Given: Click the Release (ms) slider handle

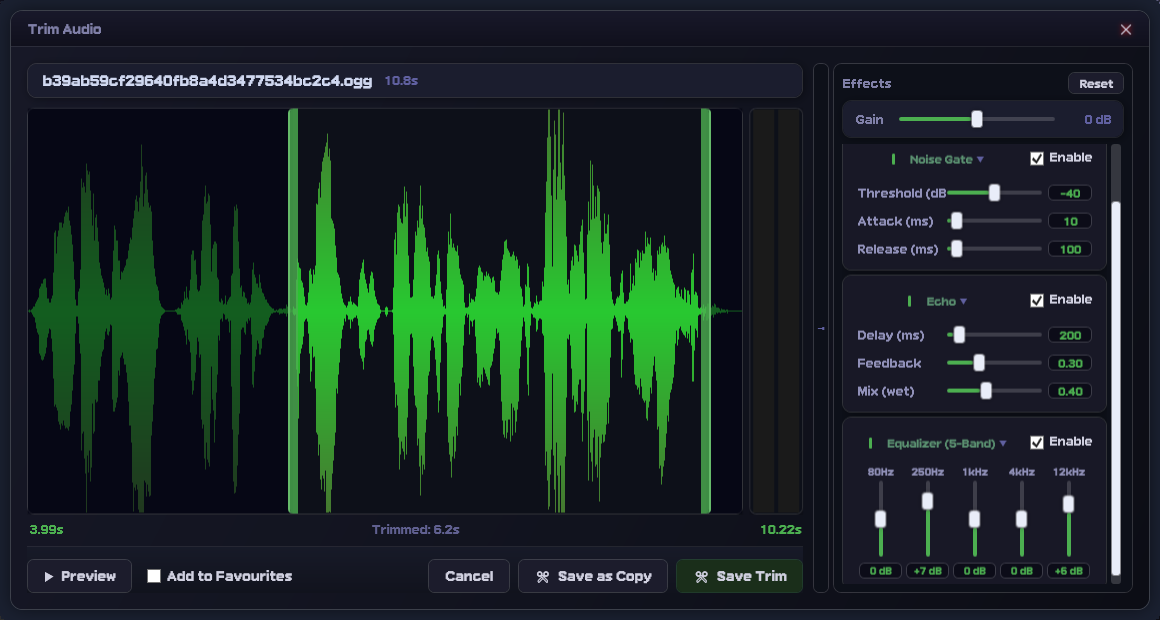Looking at the screenshot, I should (957, 249).
